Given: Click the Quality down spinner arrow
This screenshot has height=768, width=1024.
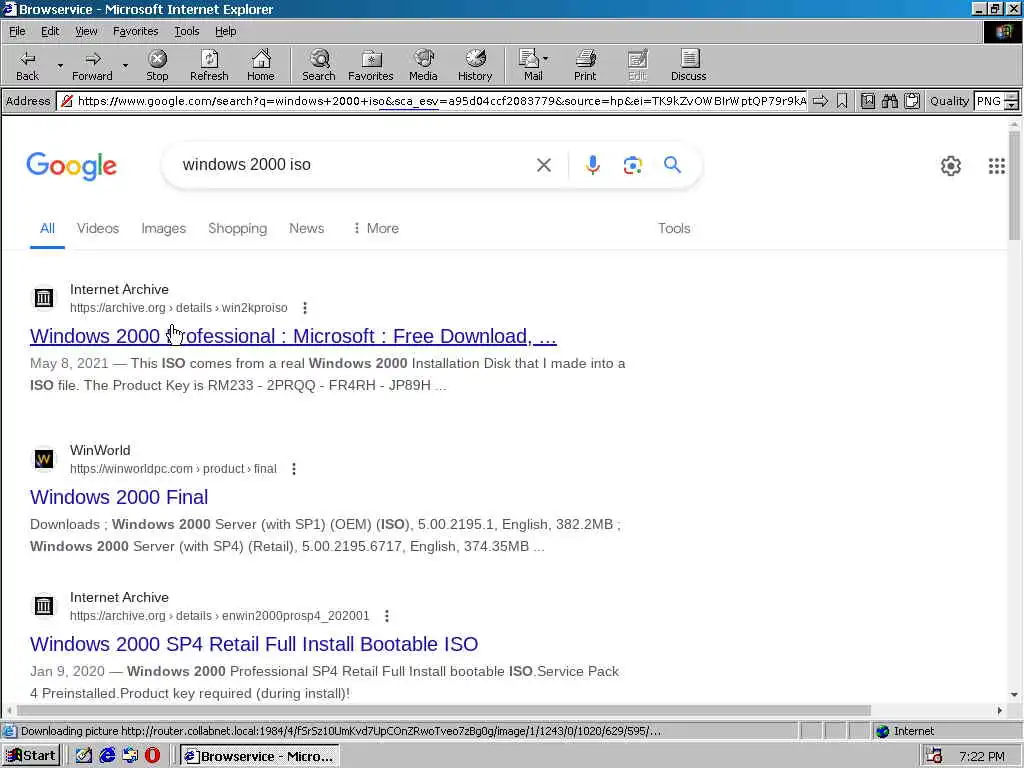Looking at the screenshot, I should coord(1012,105).
